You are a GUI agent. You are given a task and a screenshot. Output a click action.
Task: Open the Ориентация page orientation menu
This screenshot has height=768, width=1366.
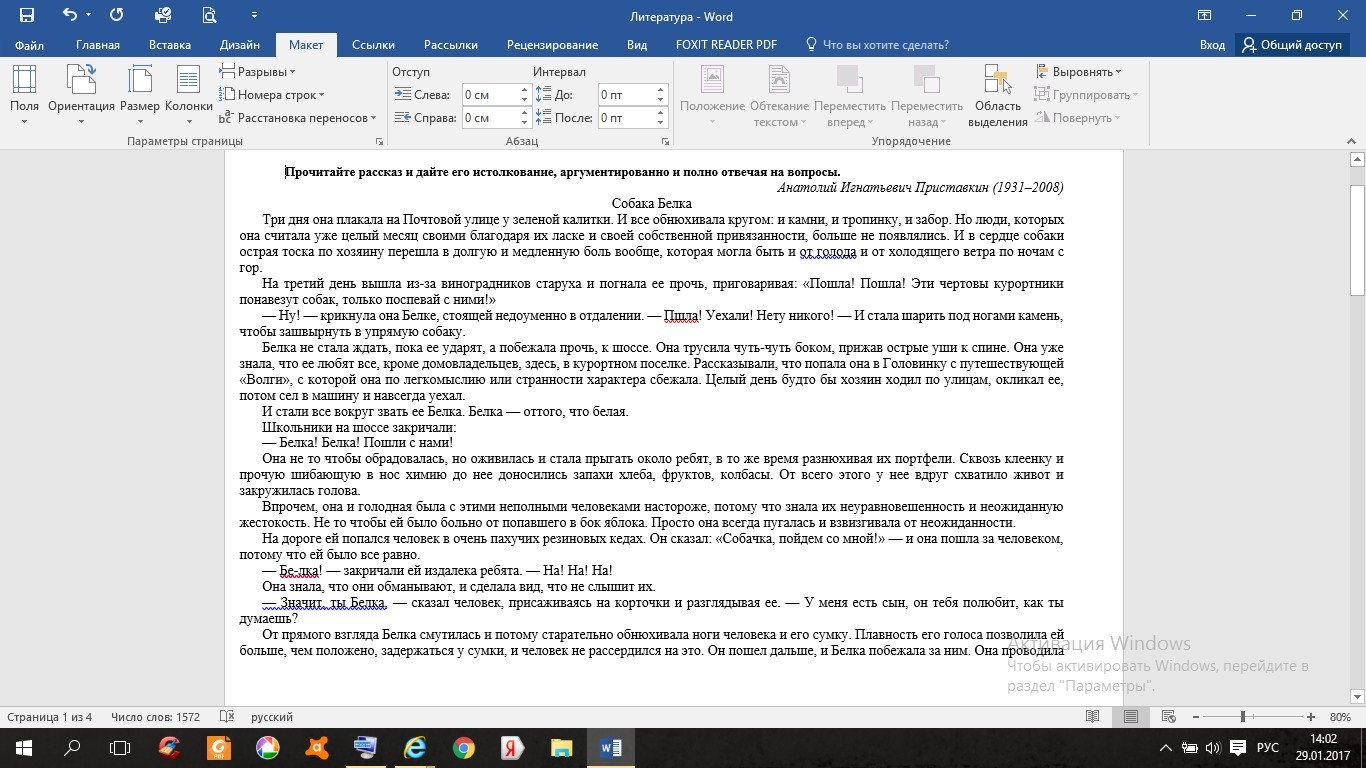pyautogui.click(x=81, y=95)
